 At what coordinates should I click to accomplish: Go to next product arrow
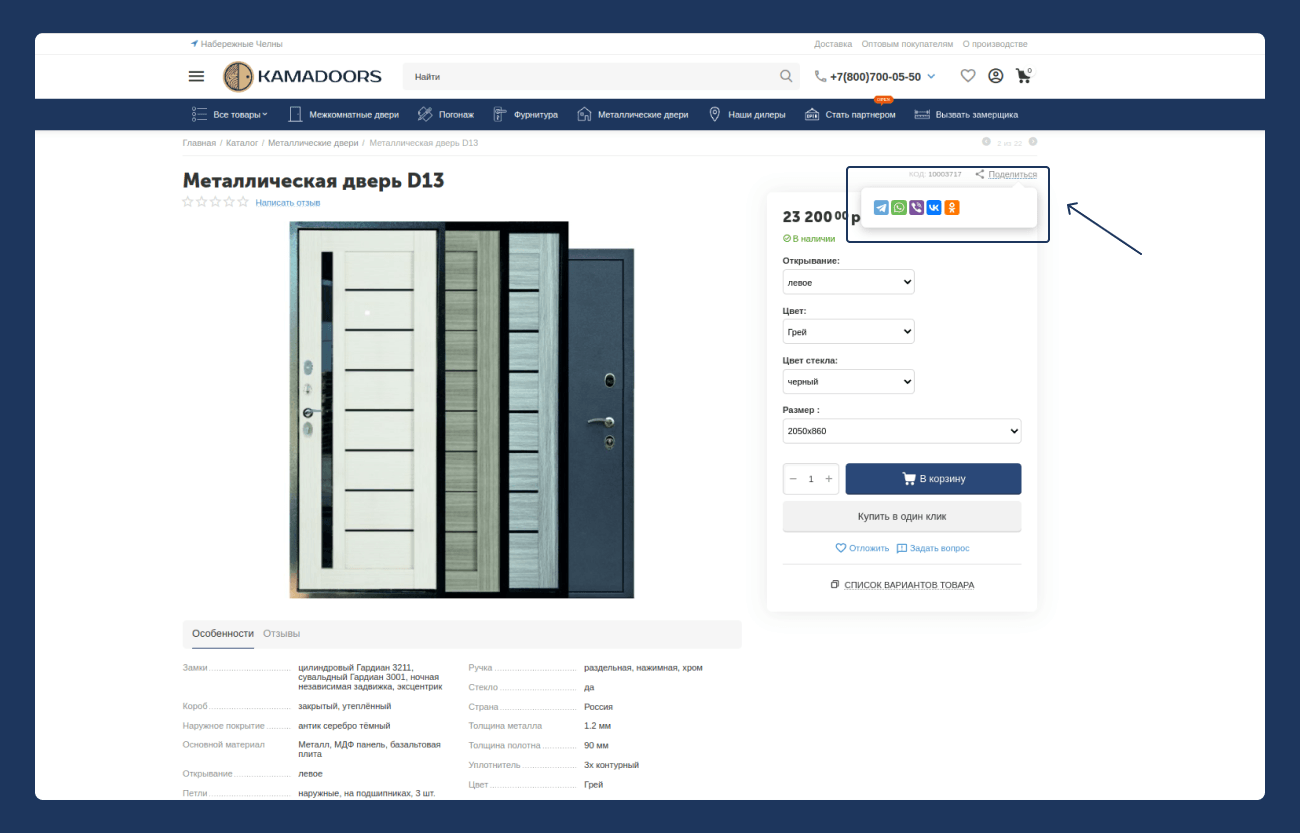point(1033,142)
